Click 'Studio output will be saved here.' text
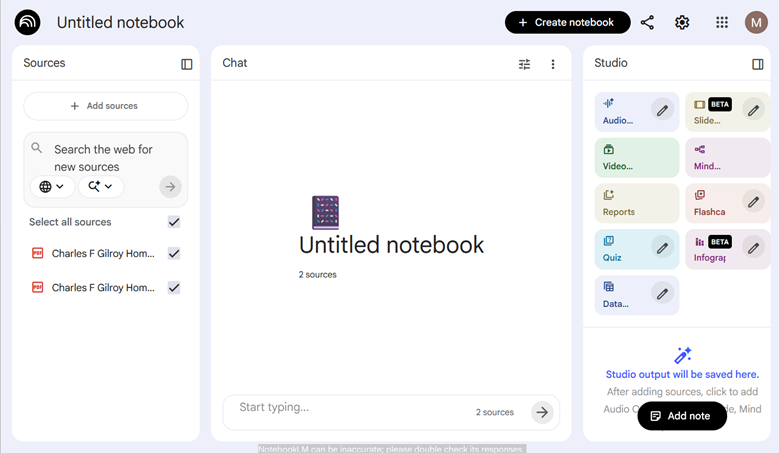This screenshot has width=779, height=453. (x=682, y=375)
